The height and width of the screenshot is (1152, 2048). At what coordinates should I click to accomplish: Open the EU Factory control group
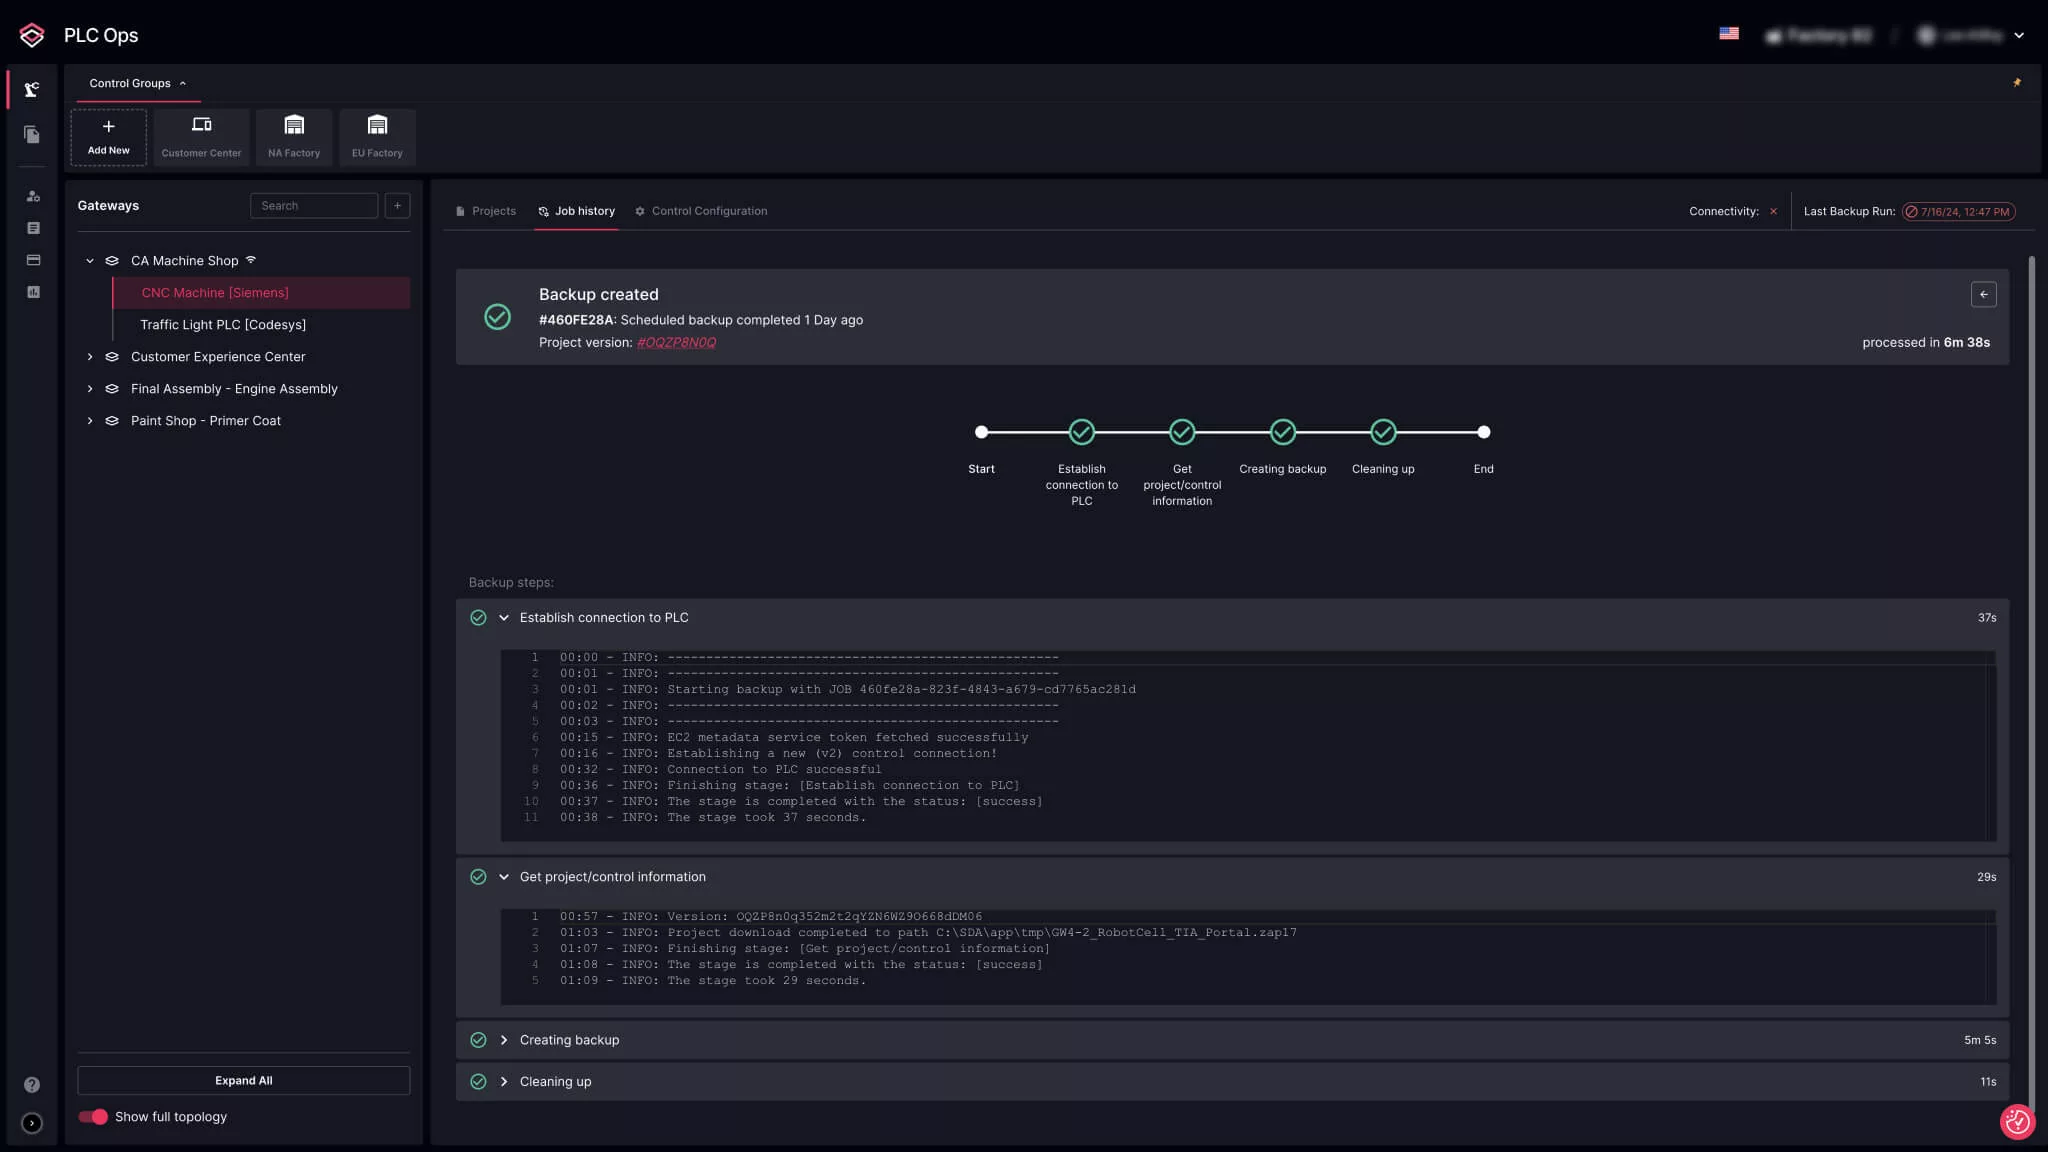[x=377, y=137]
